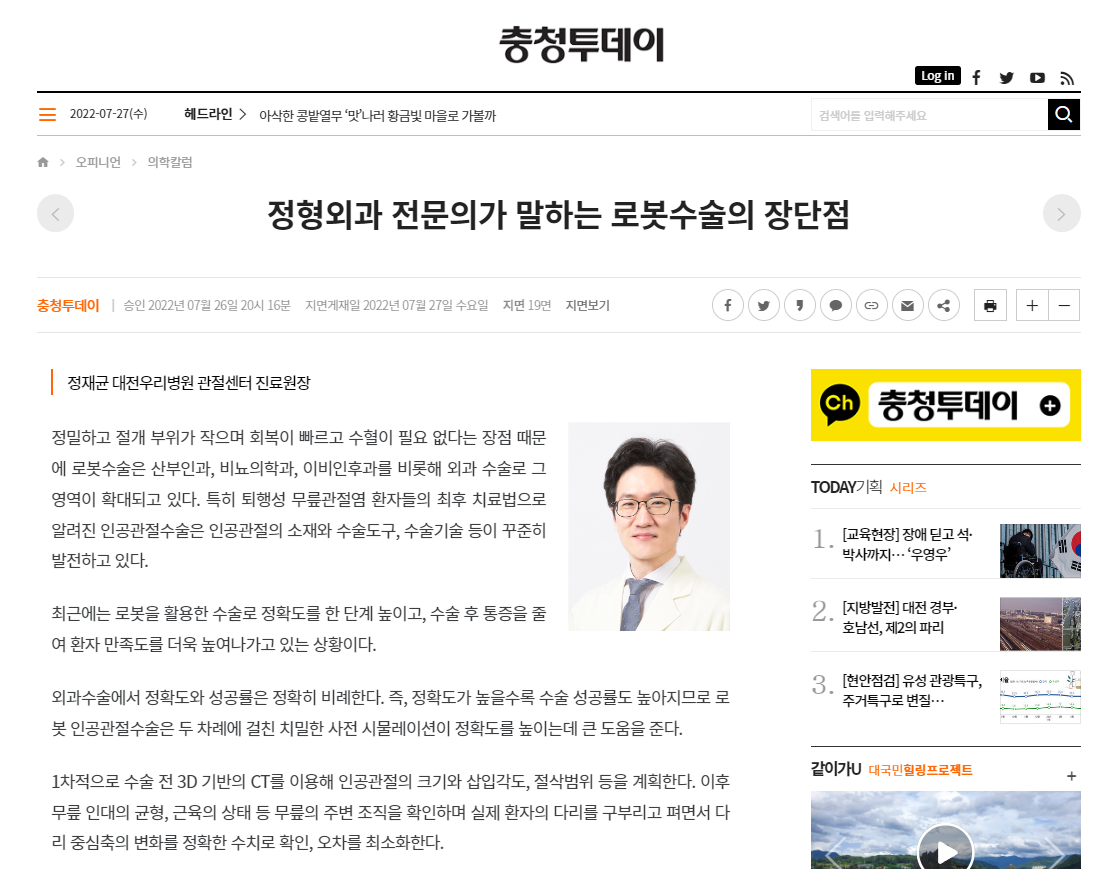Open the 오피니언 breadcrumb
This screenshot has height=869, width=1110.
pyautogui.click(x=98, y=163)
